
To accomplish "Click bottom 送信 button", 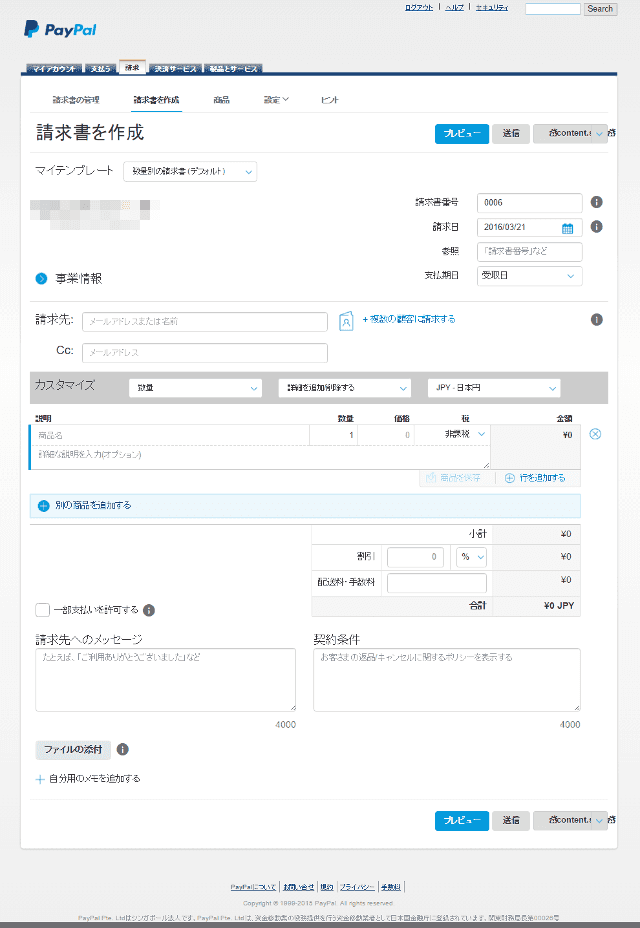I will (x=511, y=820).
